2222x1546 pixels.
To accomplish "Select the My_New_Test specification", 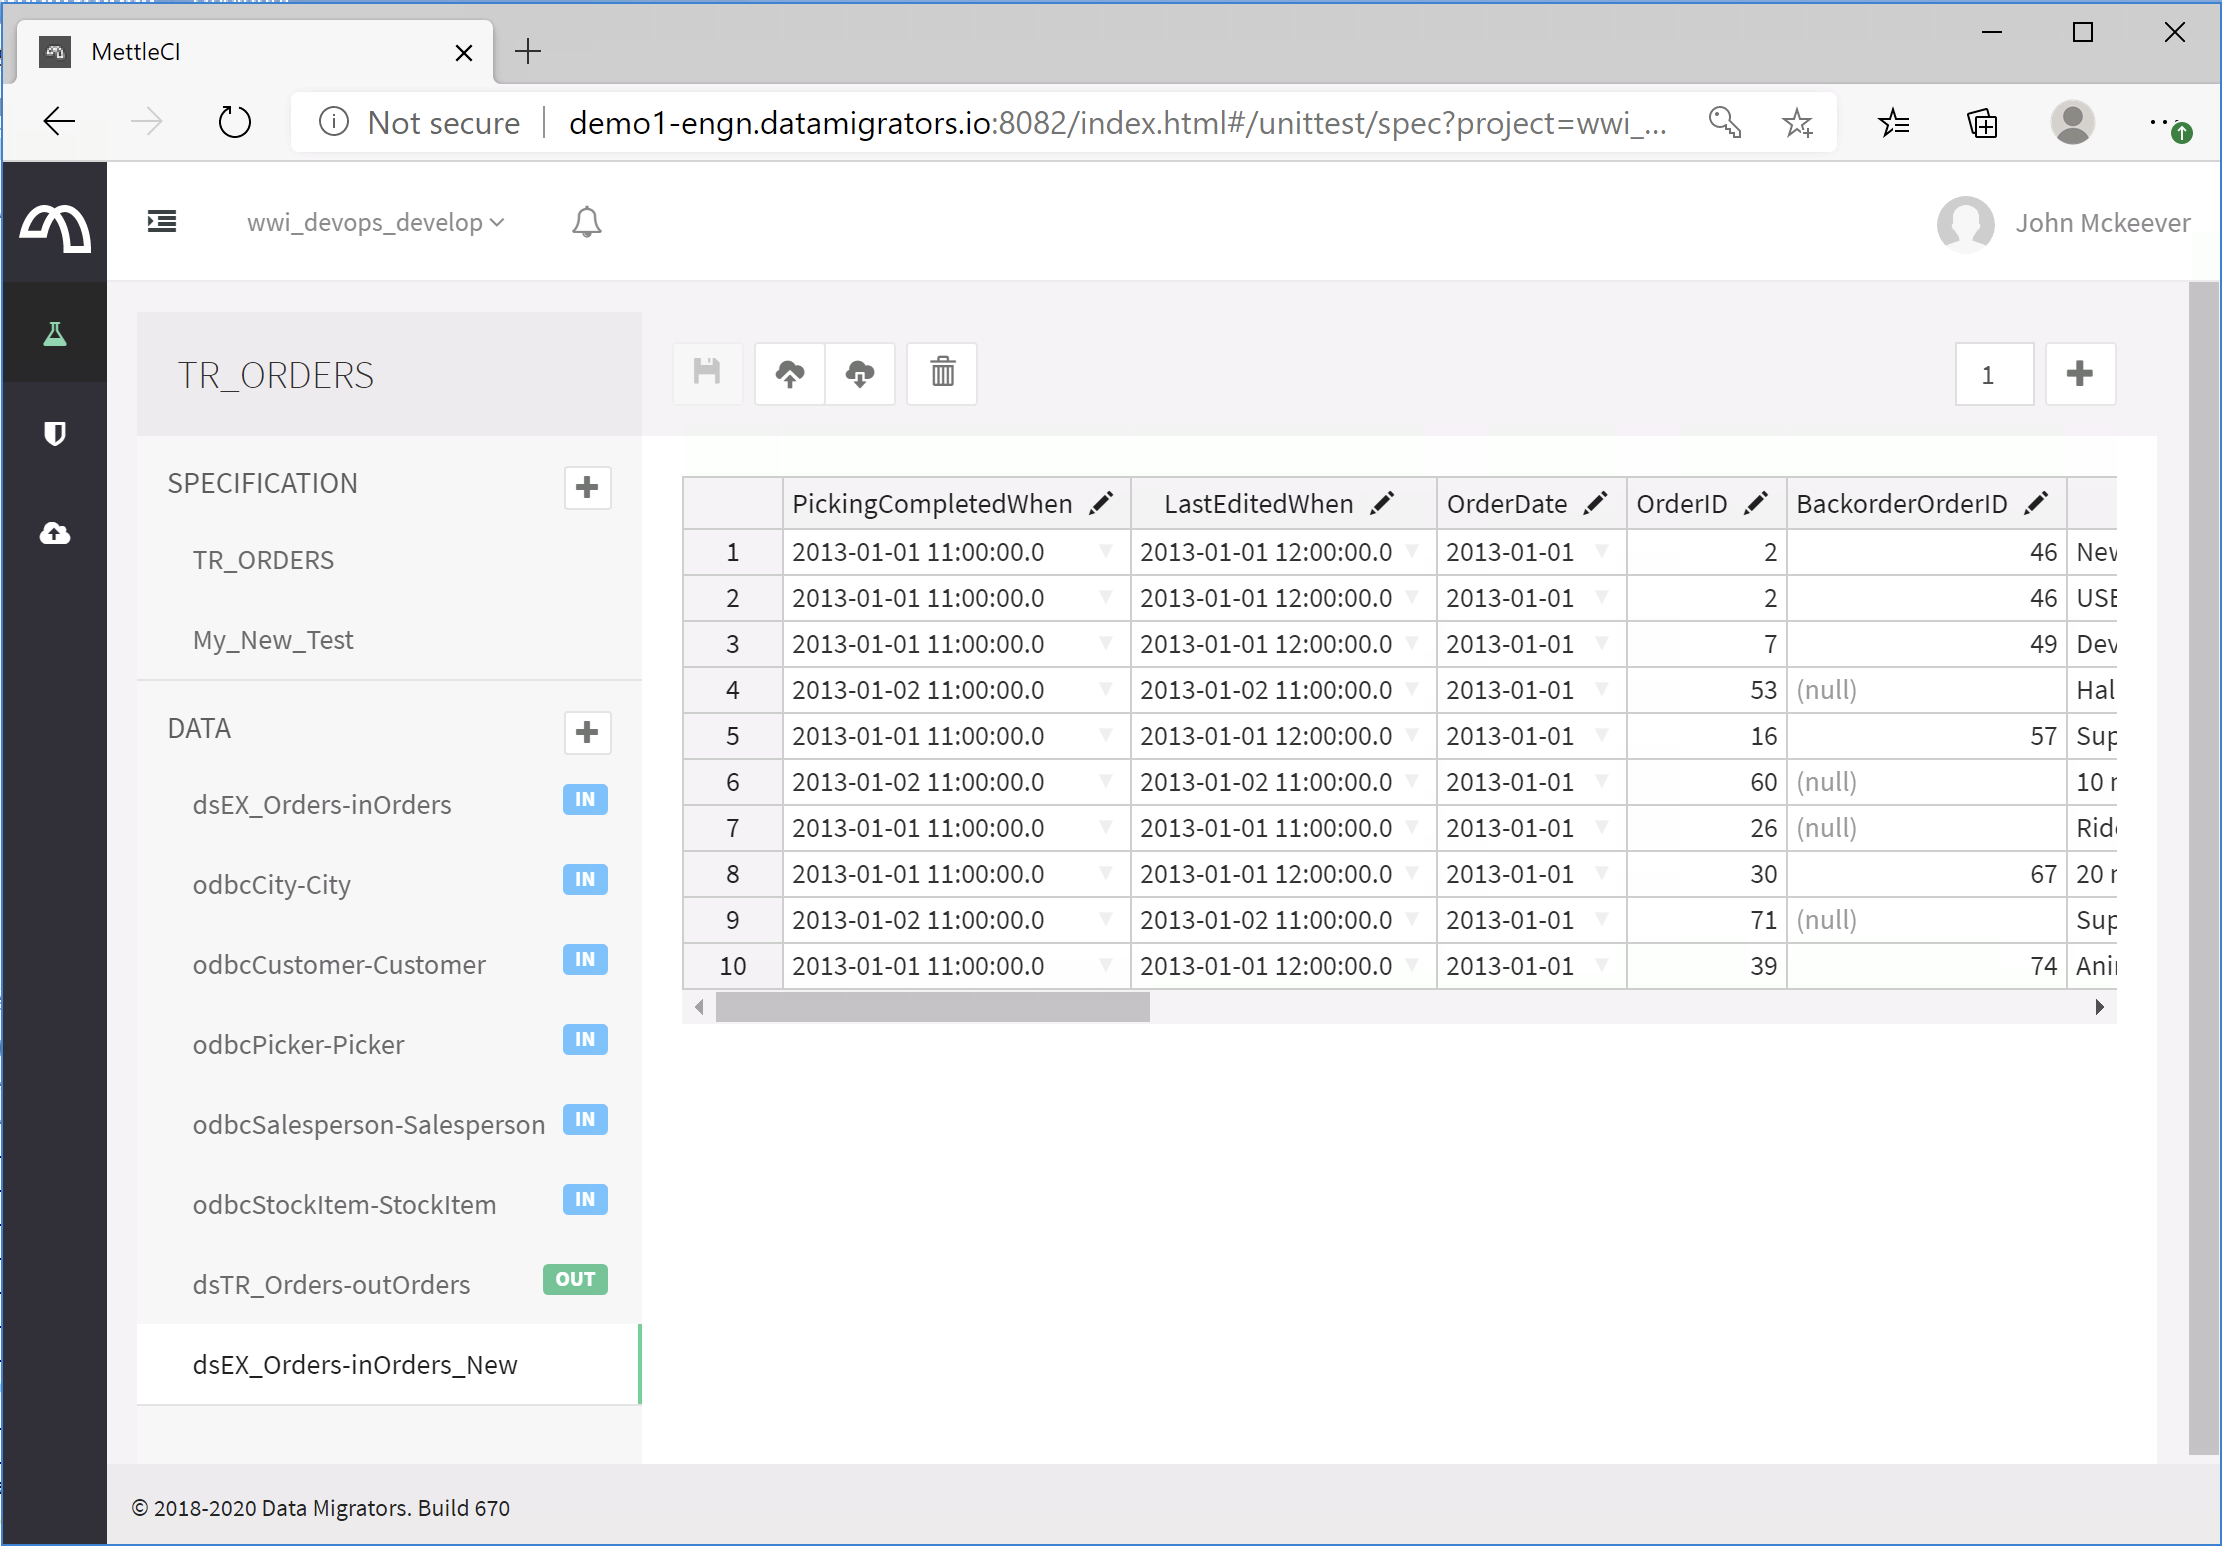I will (x=273, y=640).
